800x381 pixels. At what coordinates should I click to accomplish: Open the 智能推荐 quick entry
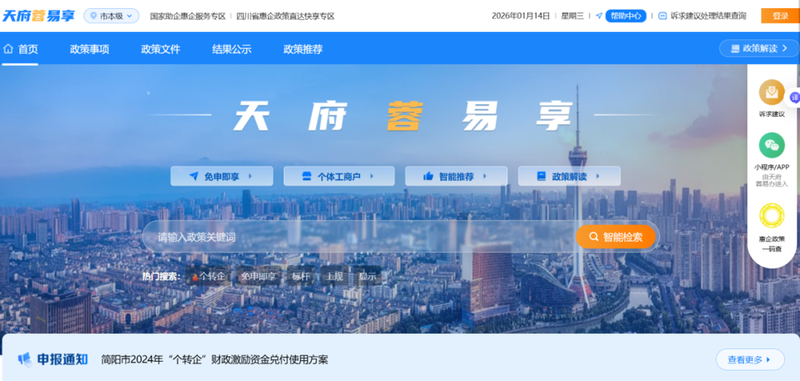456,176
